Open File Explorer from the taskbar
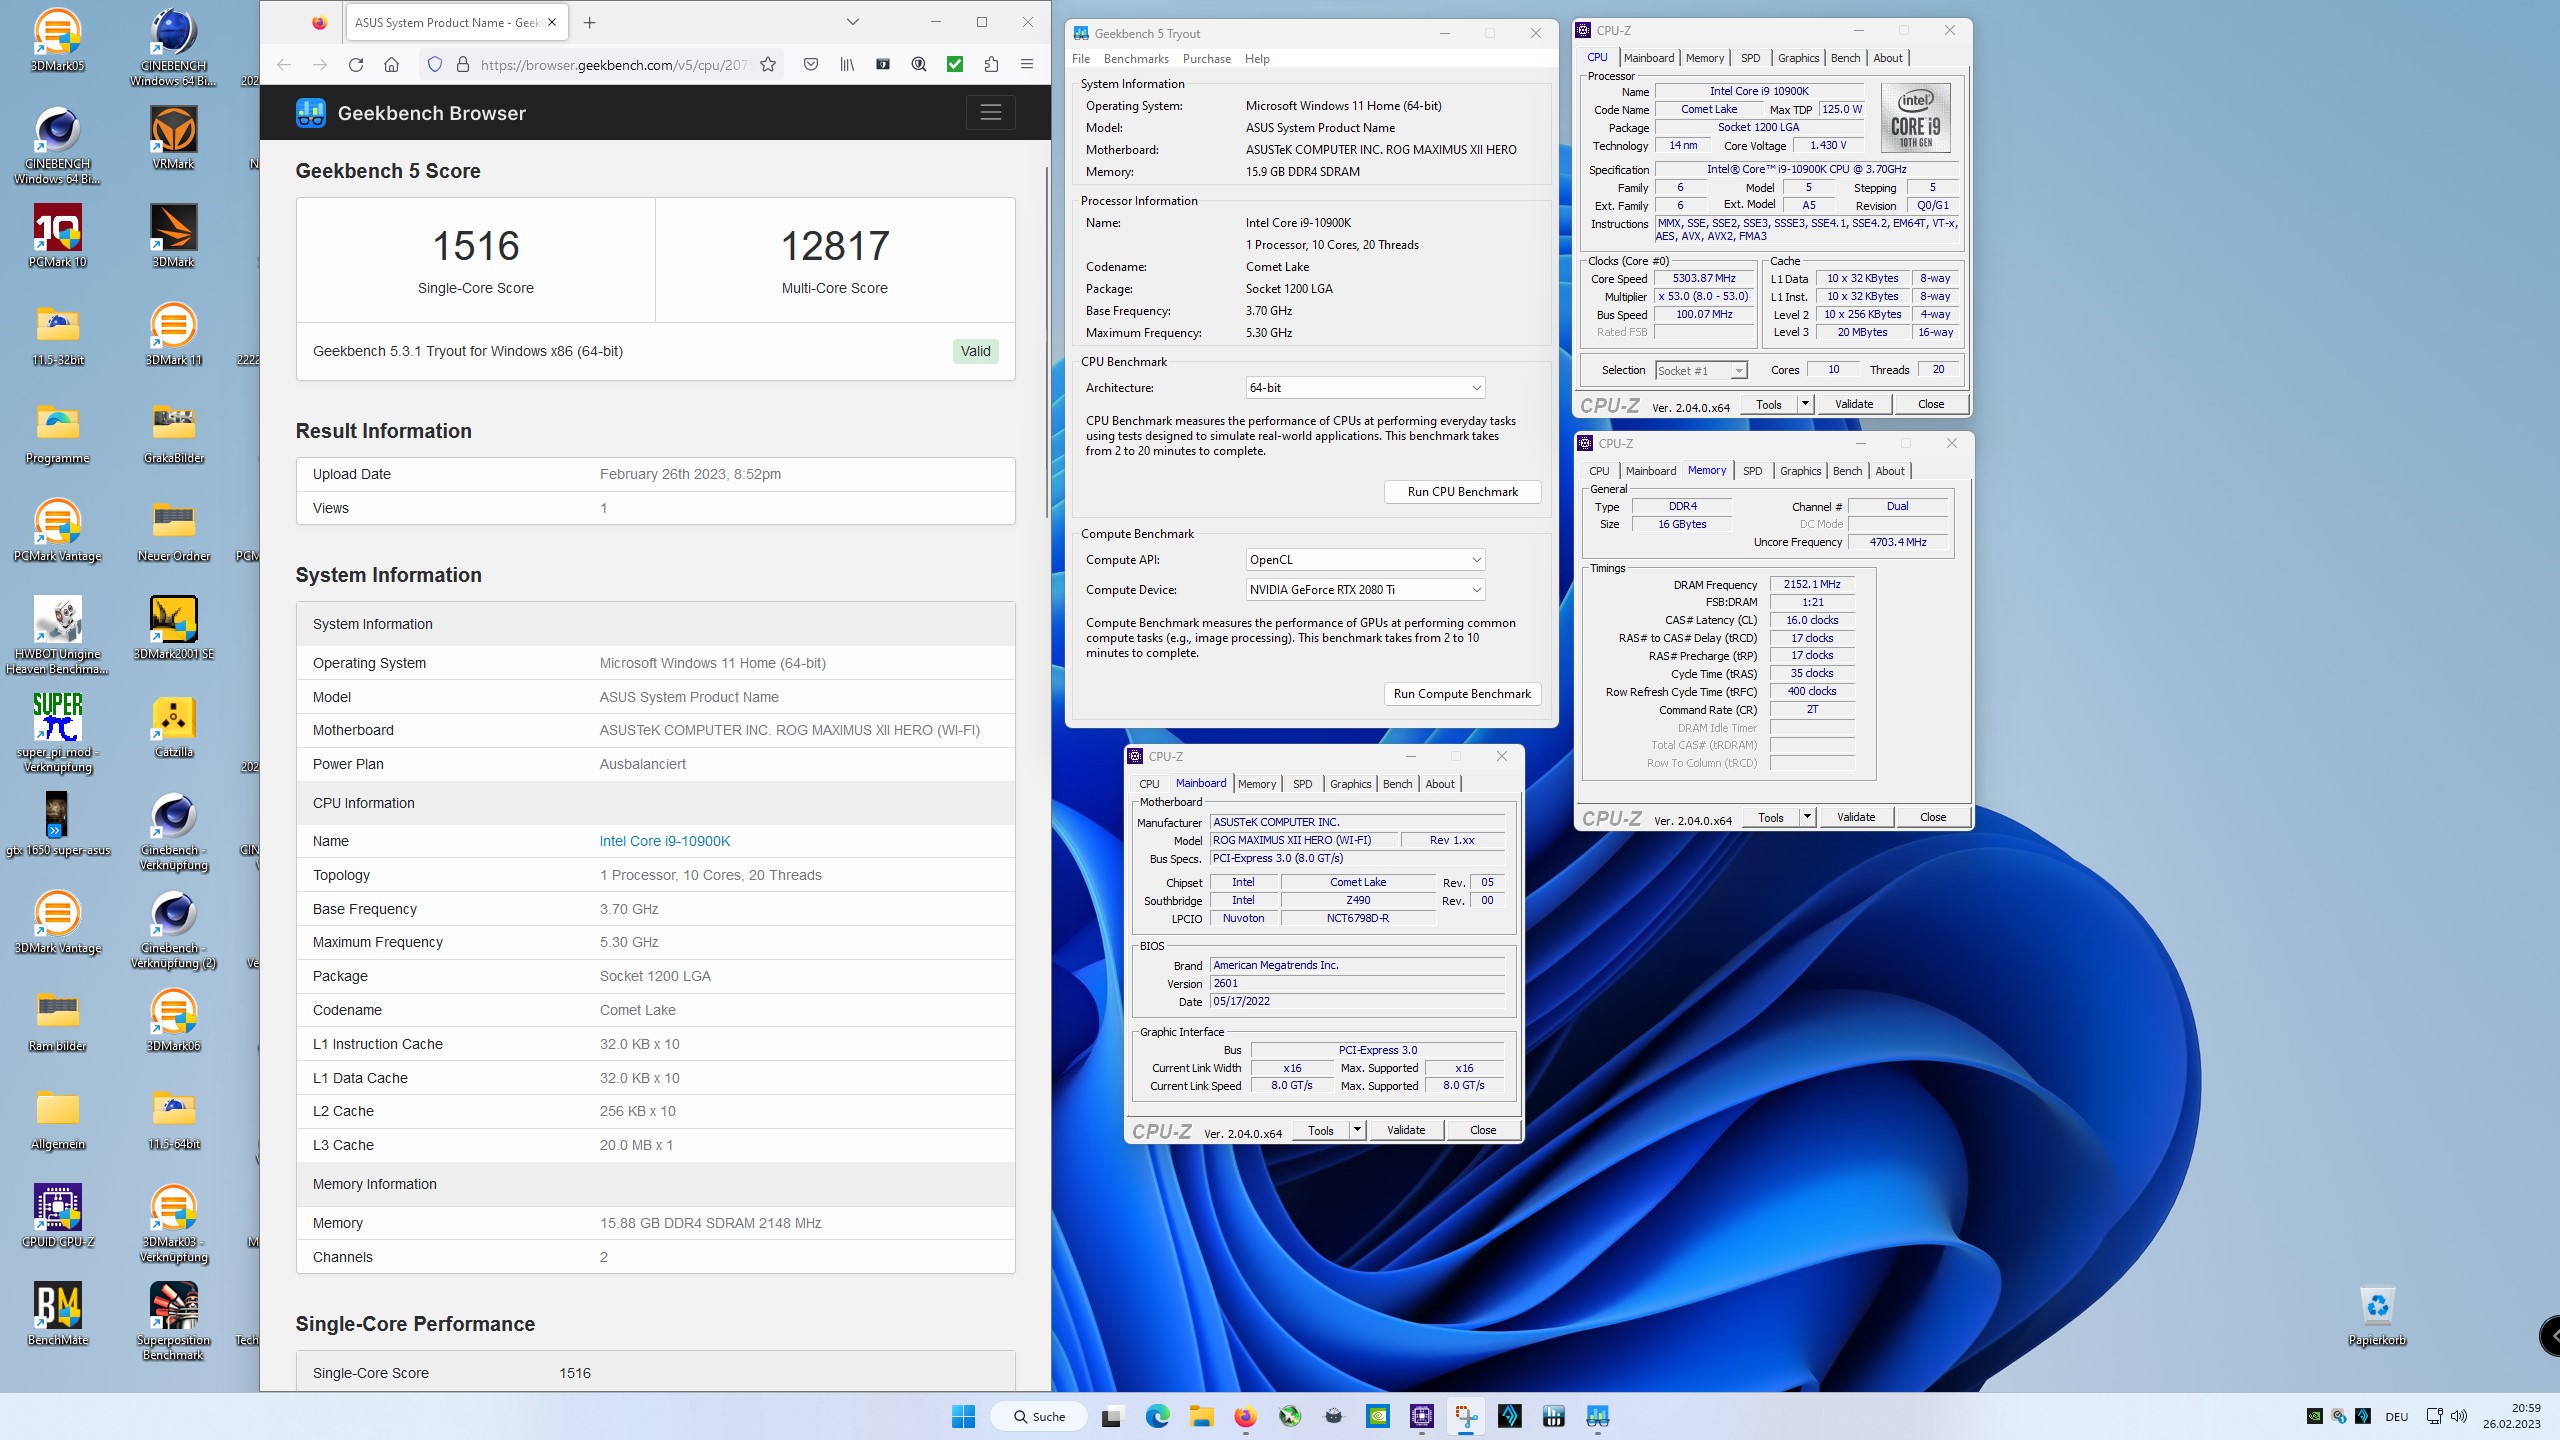 tap(1201, 1416)
